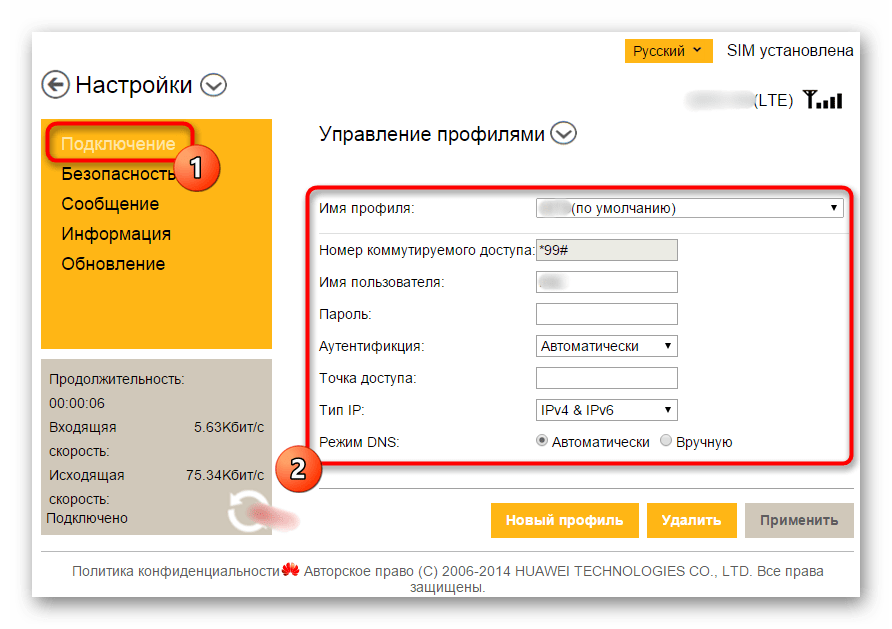
Task: Click the 5.63Кбит/с incoming speed value
Action: point(229,427)
